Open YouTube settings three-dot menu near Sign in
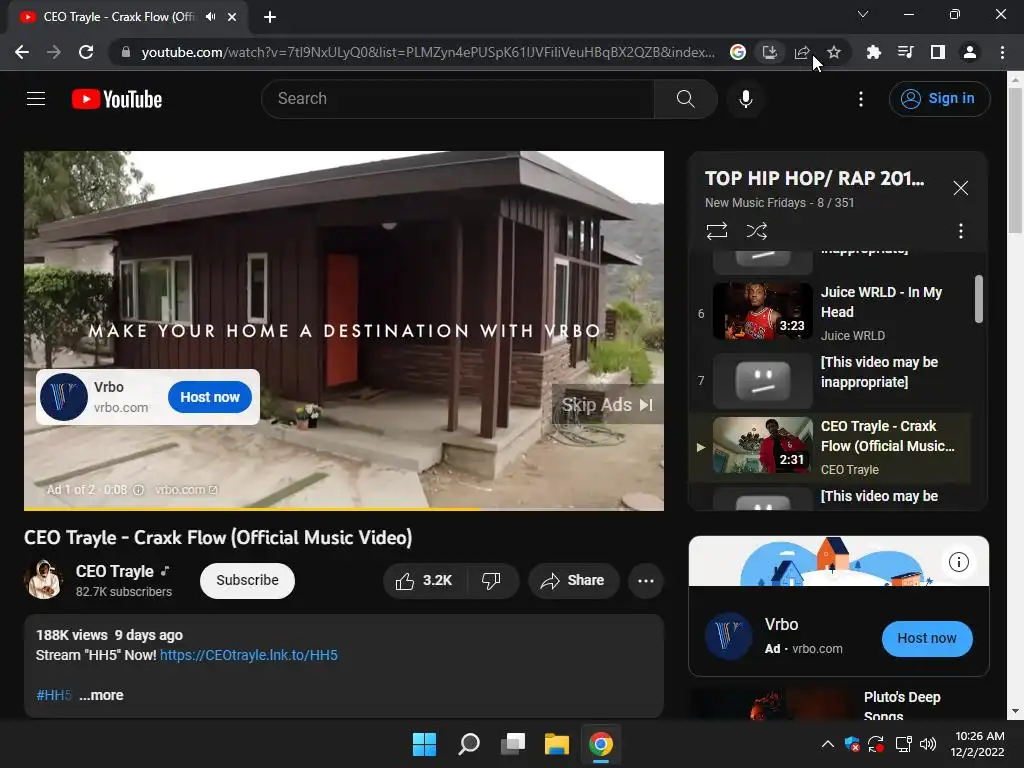The height and width of the screenshot is (768, 1024). coord(861,99)
